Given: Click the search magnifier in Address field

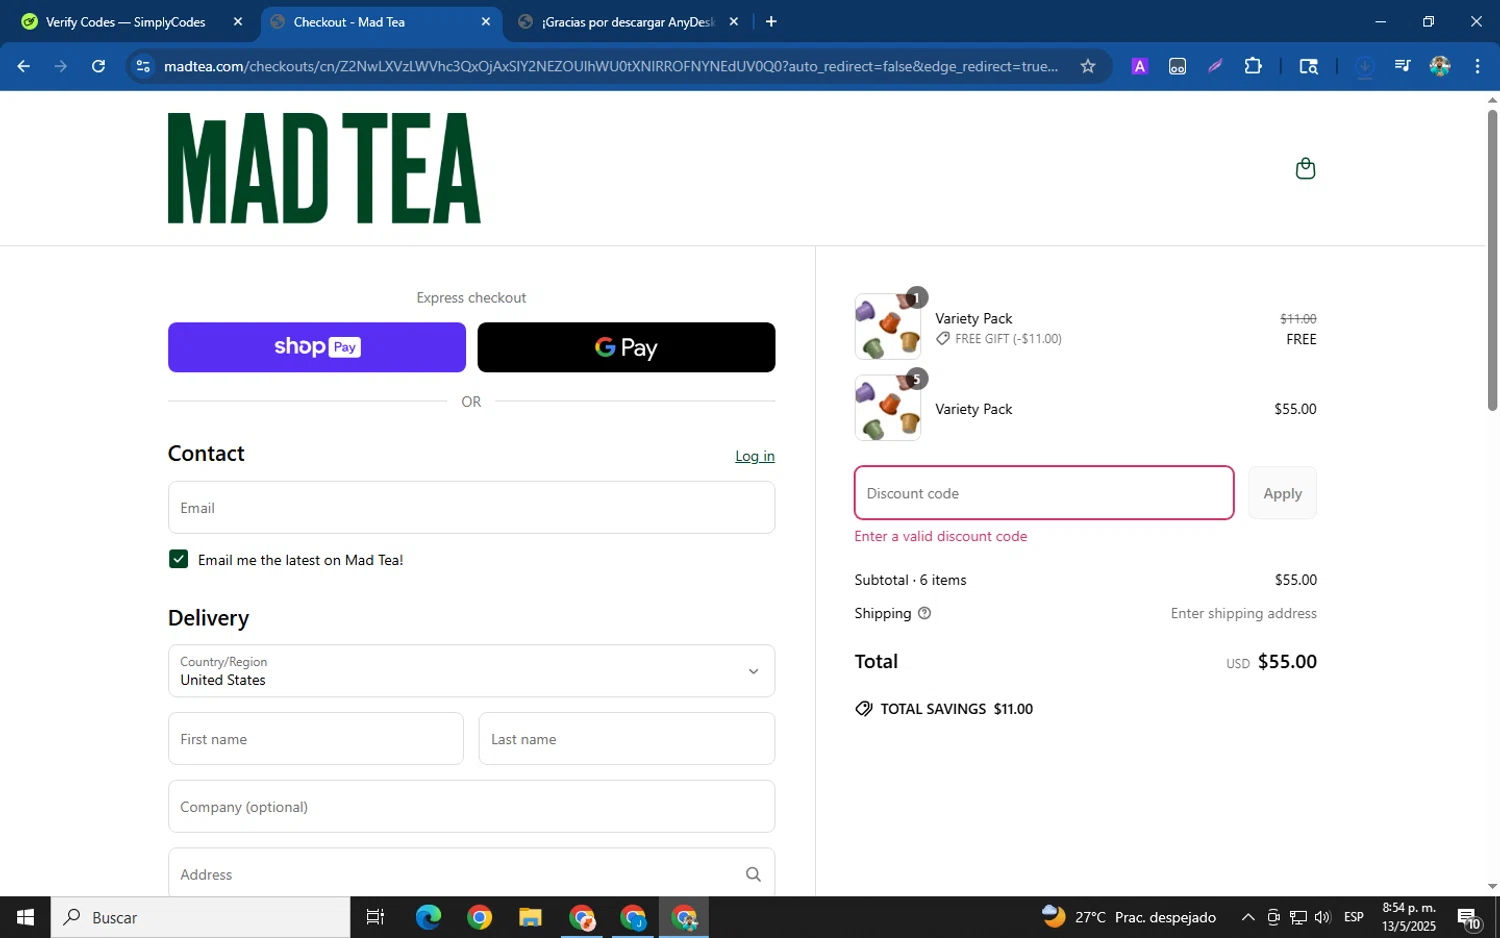Looking at the screenshot, I should point(753,874).
